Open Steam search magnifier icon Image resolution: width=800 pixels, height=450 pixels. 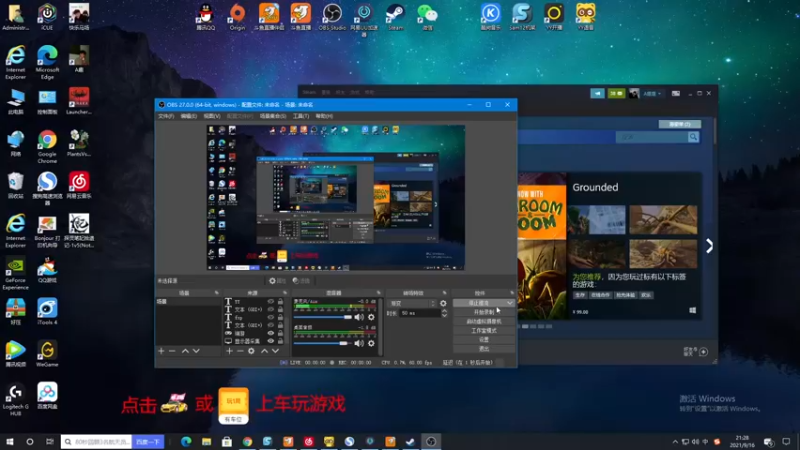pyautogui.click(x=693, y=137)
